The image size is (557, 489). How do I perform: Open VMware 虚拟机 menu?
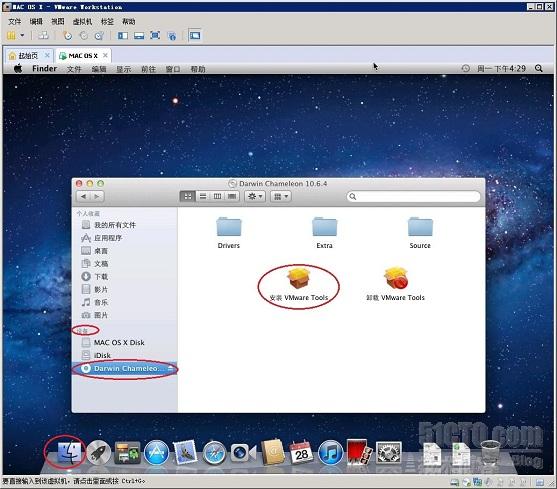[82, 21]
